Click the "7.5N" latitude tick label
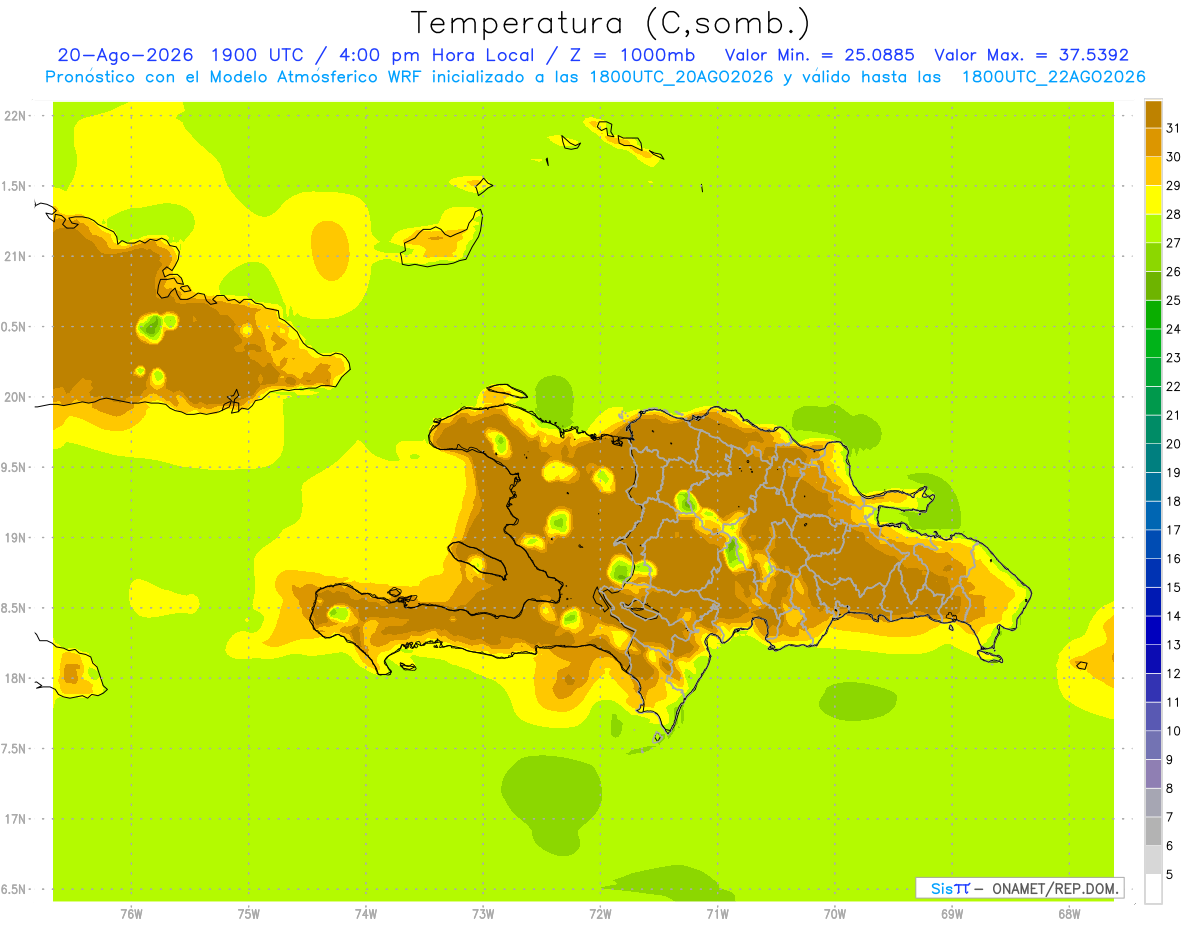The height and width of the screenshot is (927, 1200). point(14,748)
